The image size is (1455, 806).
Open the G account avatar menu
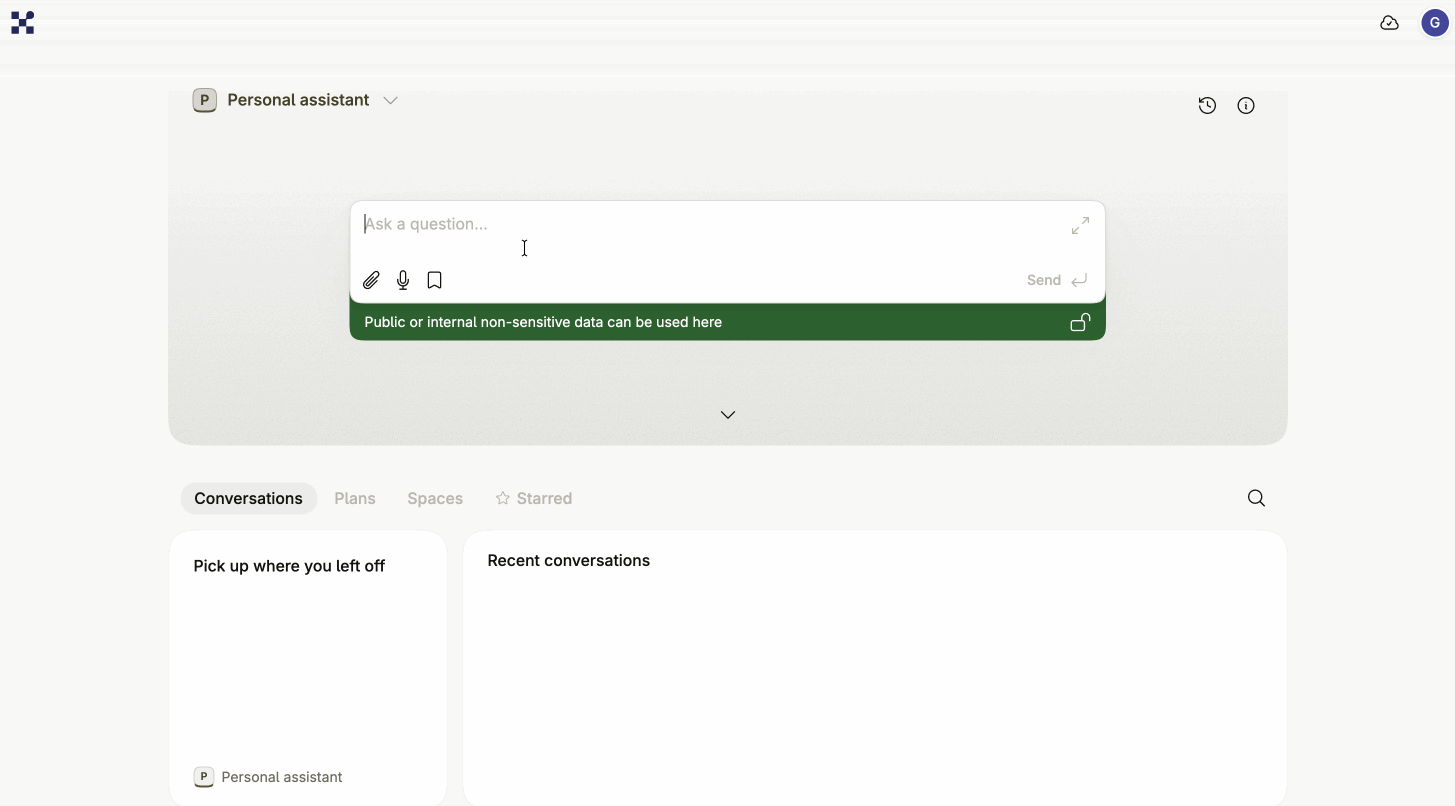pos(1434,22)
